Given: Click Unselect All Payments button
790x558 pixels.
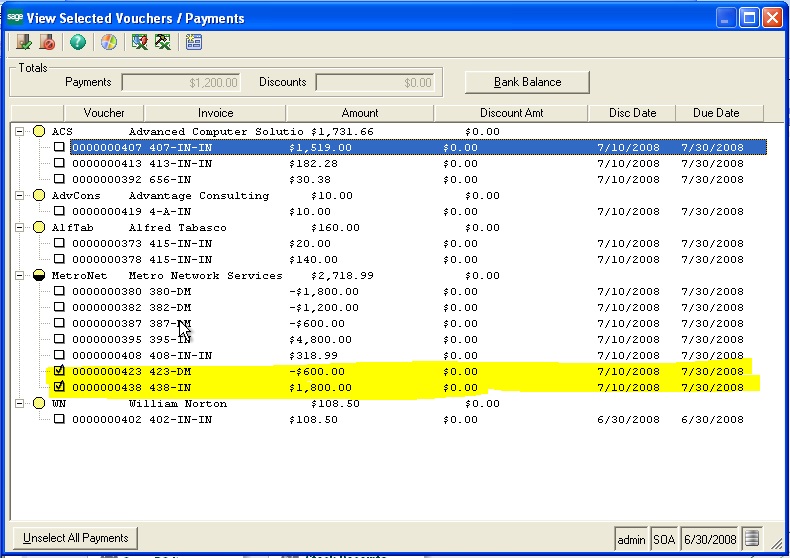Looking at the screenshot, I should tap(76, 538).
